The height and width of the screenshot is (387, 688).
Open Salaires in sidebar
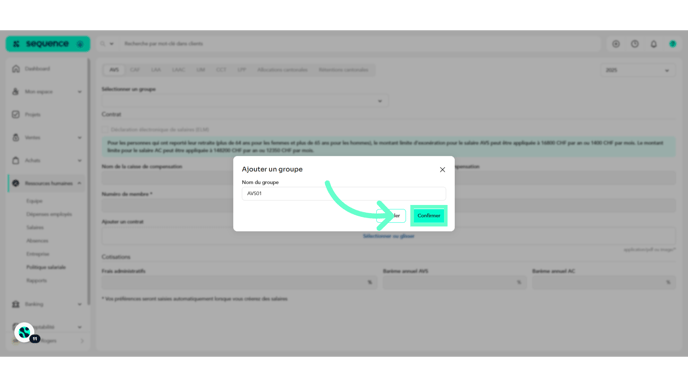coord(35,227)
